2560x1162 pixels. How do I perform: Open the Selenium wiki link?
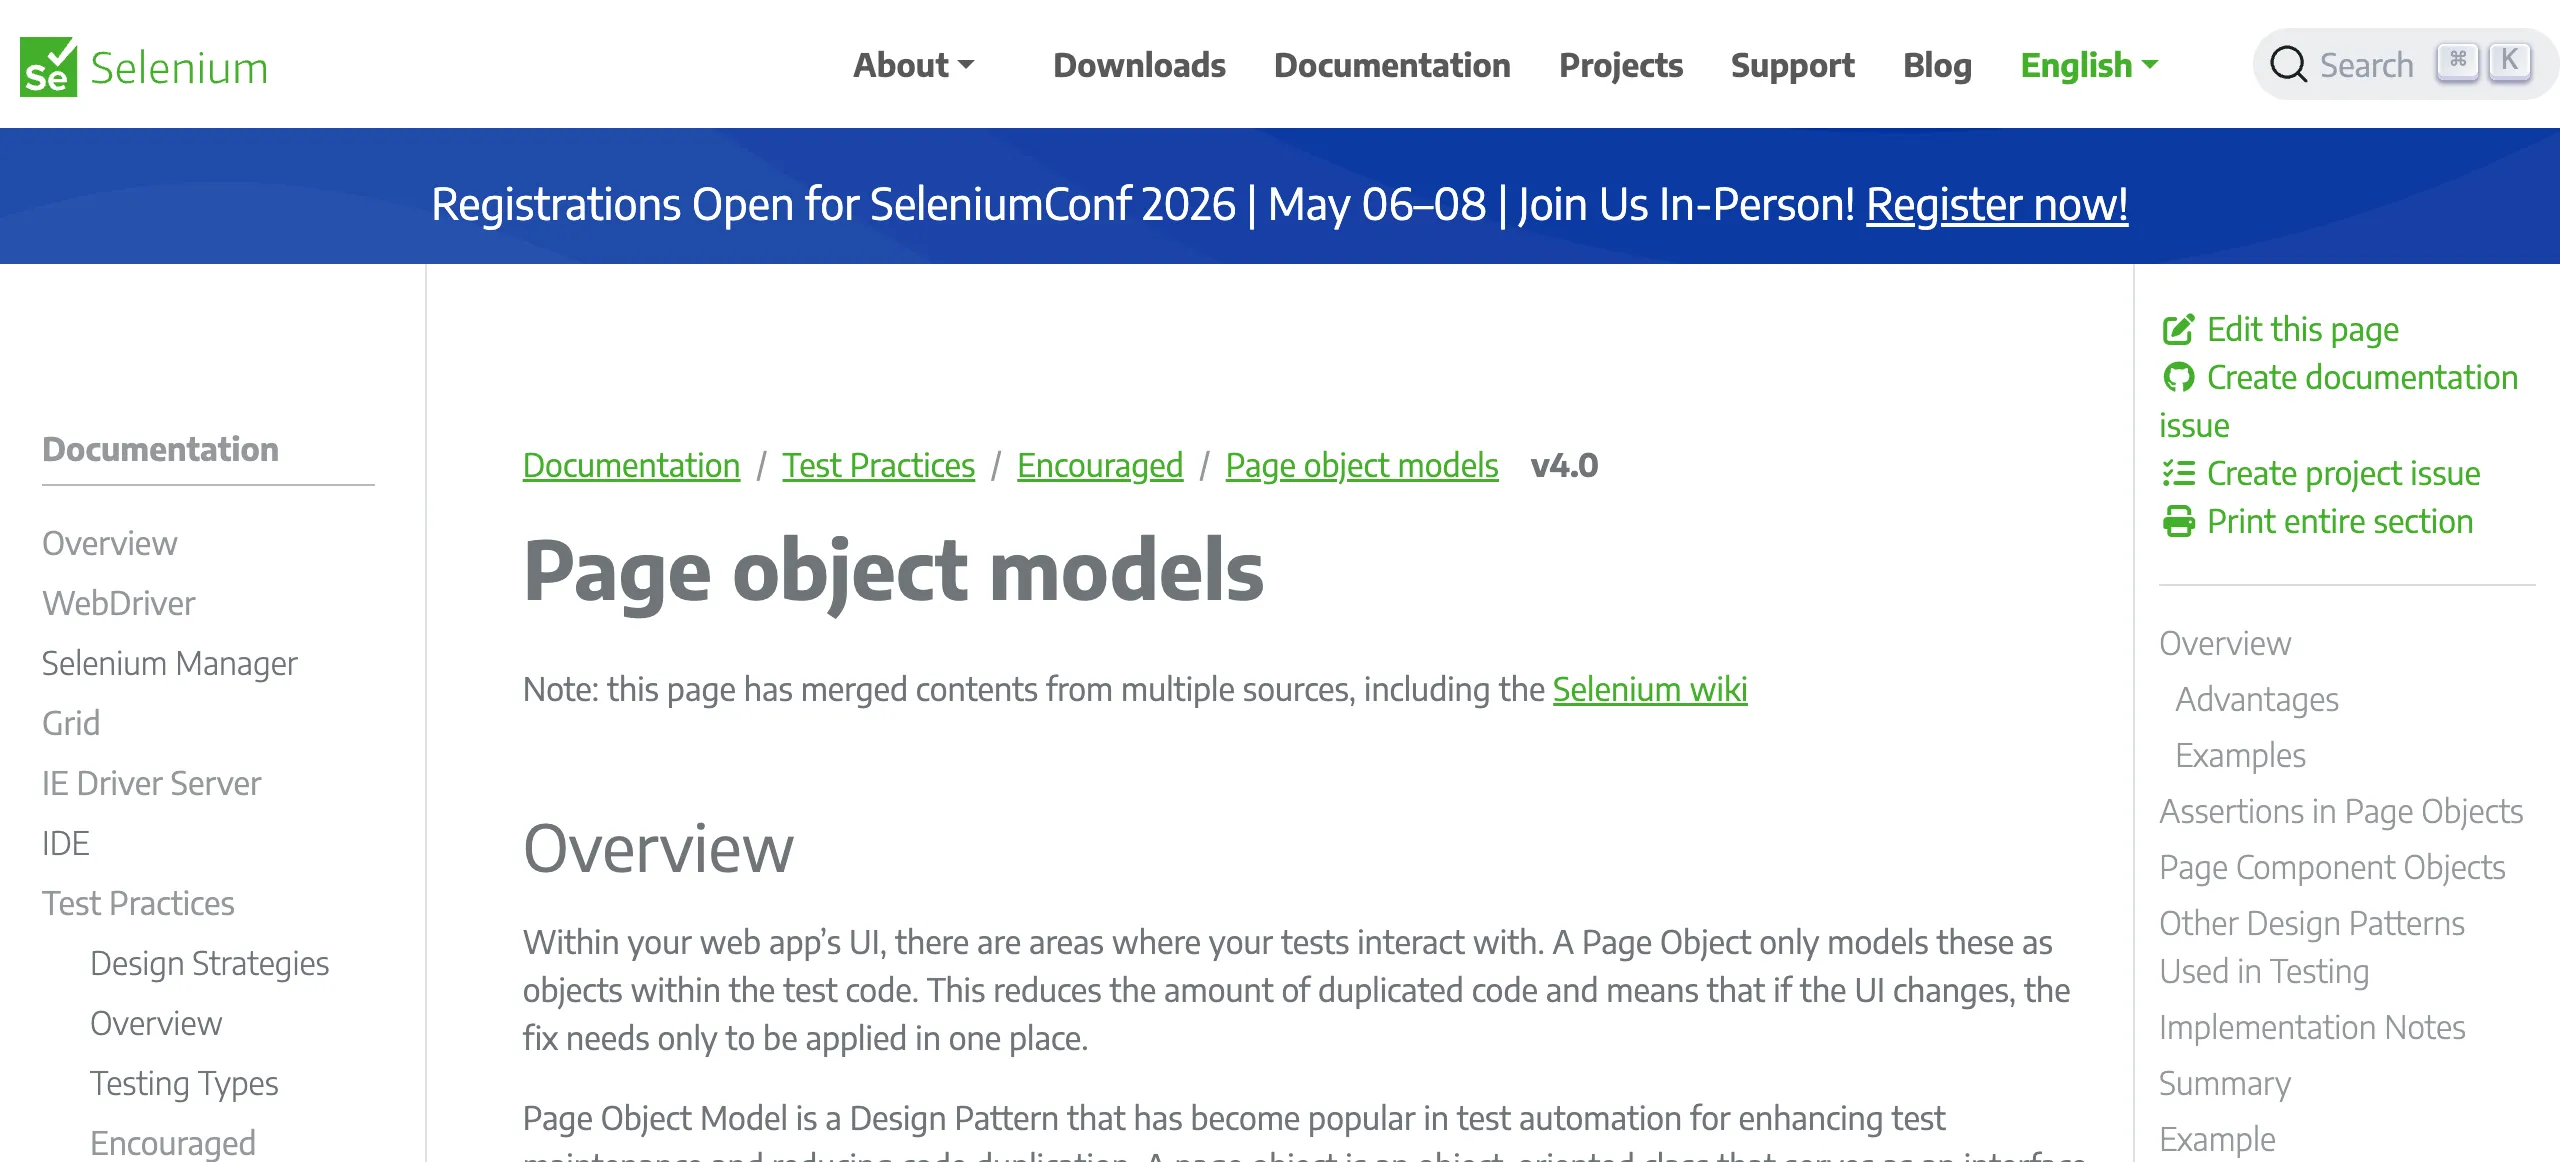[1650, 689]
